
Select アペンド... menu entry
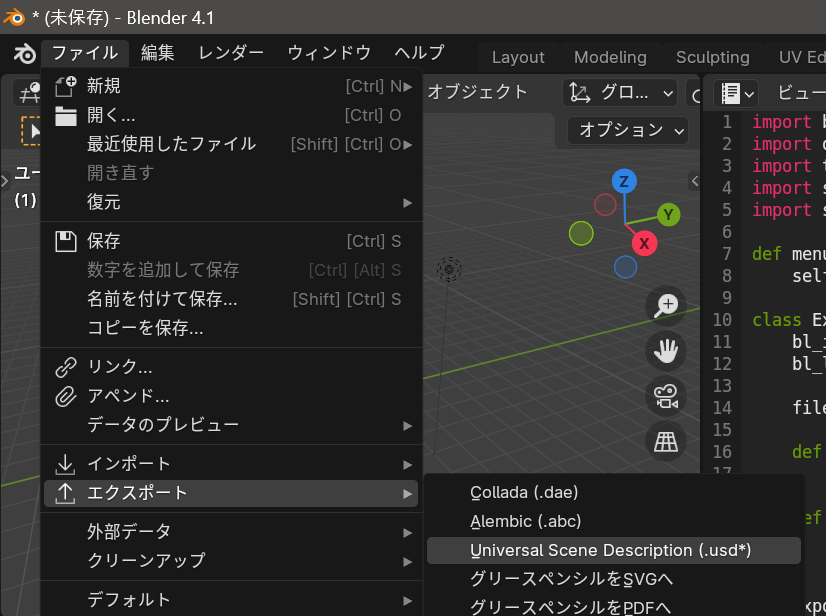tap(232, 396)
